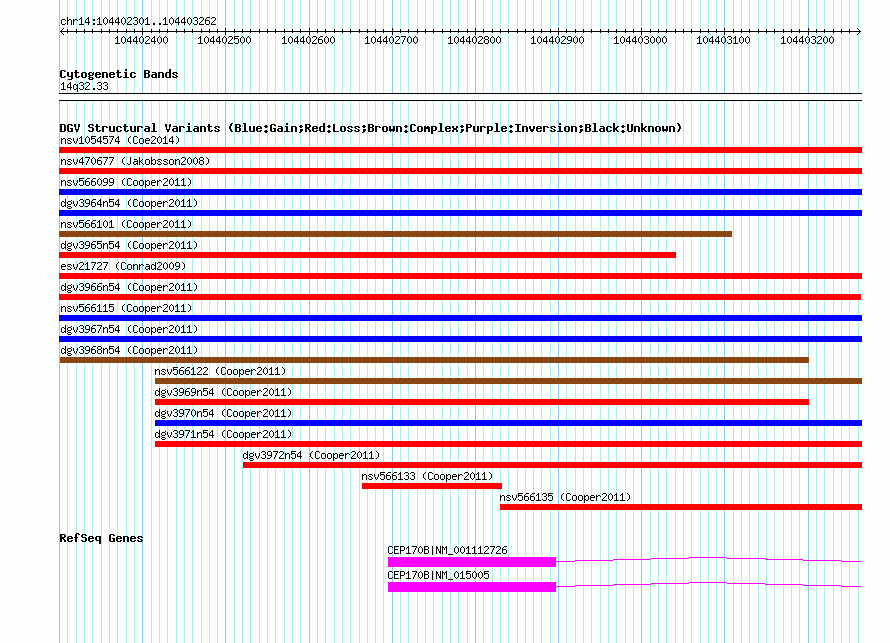Select the nsv470677 (Jakobsson2008) variant label
The width and height of the screenshot is (890, 643).
(x=135, y=161)
